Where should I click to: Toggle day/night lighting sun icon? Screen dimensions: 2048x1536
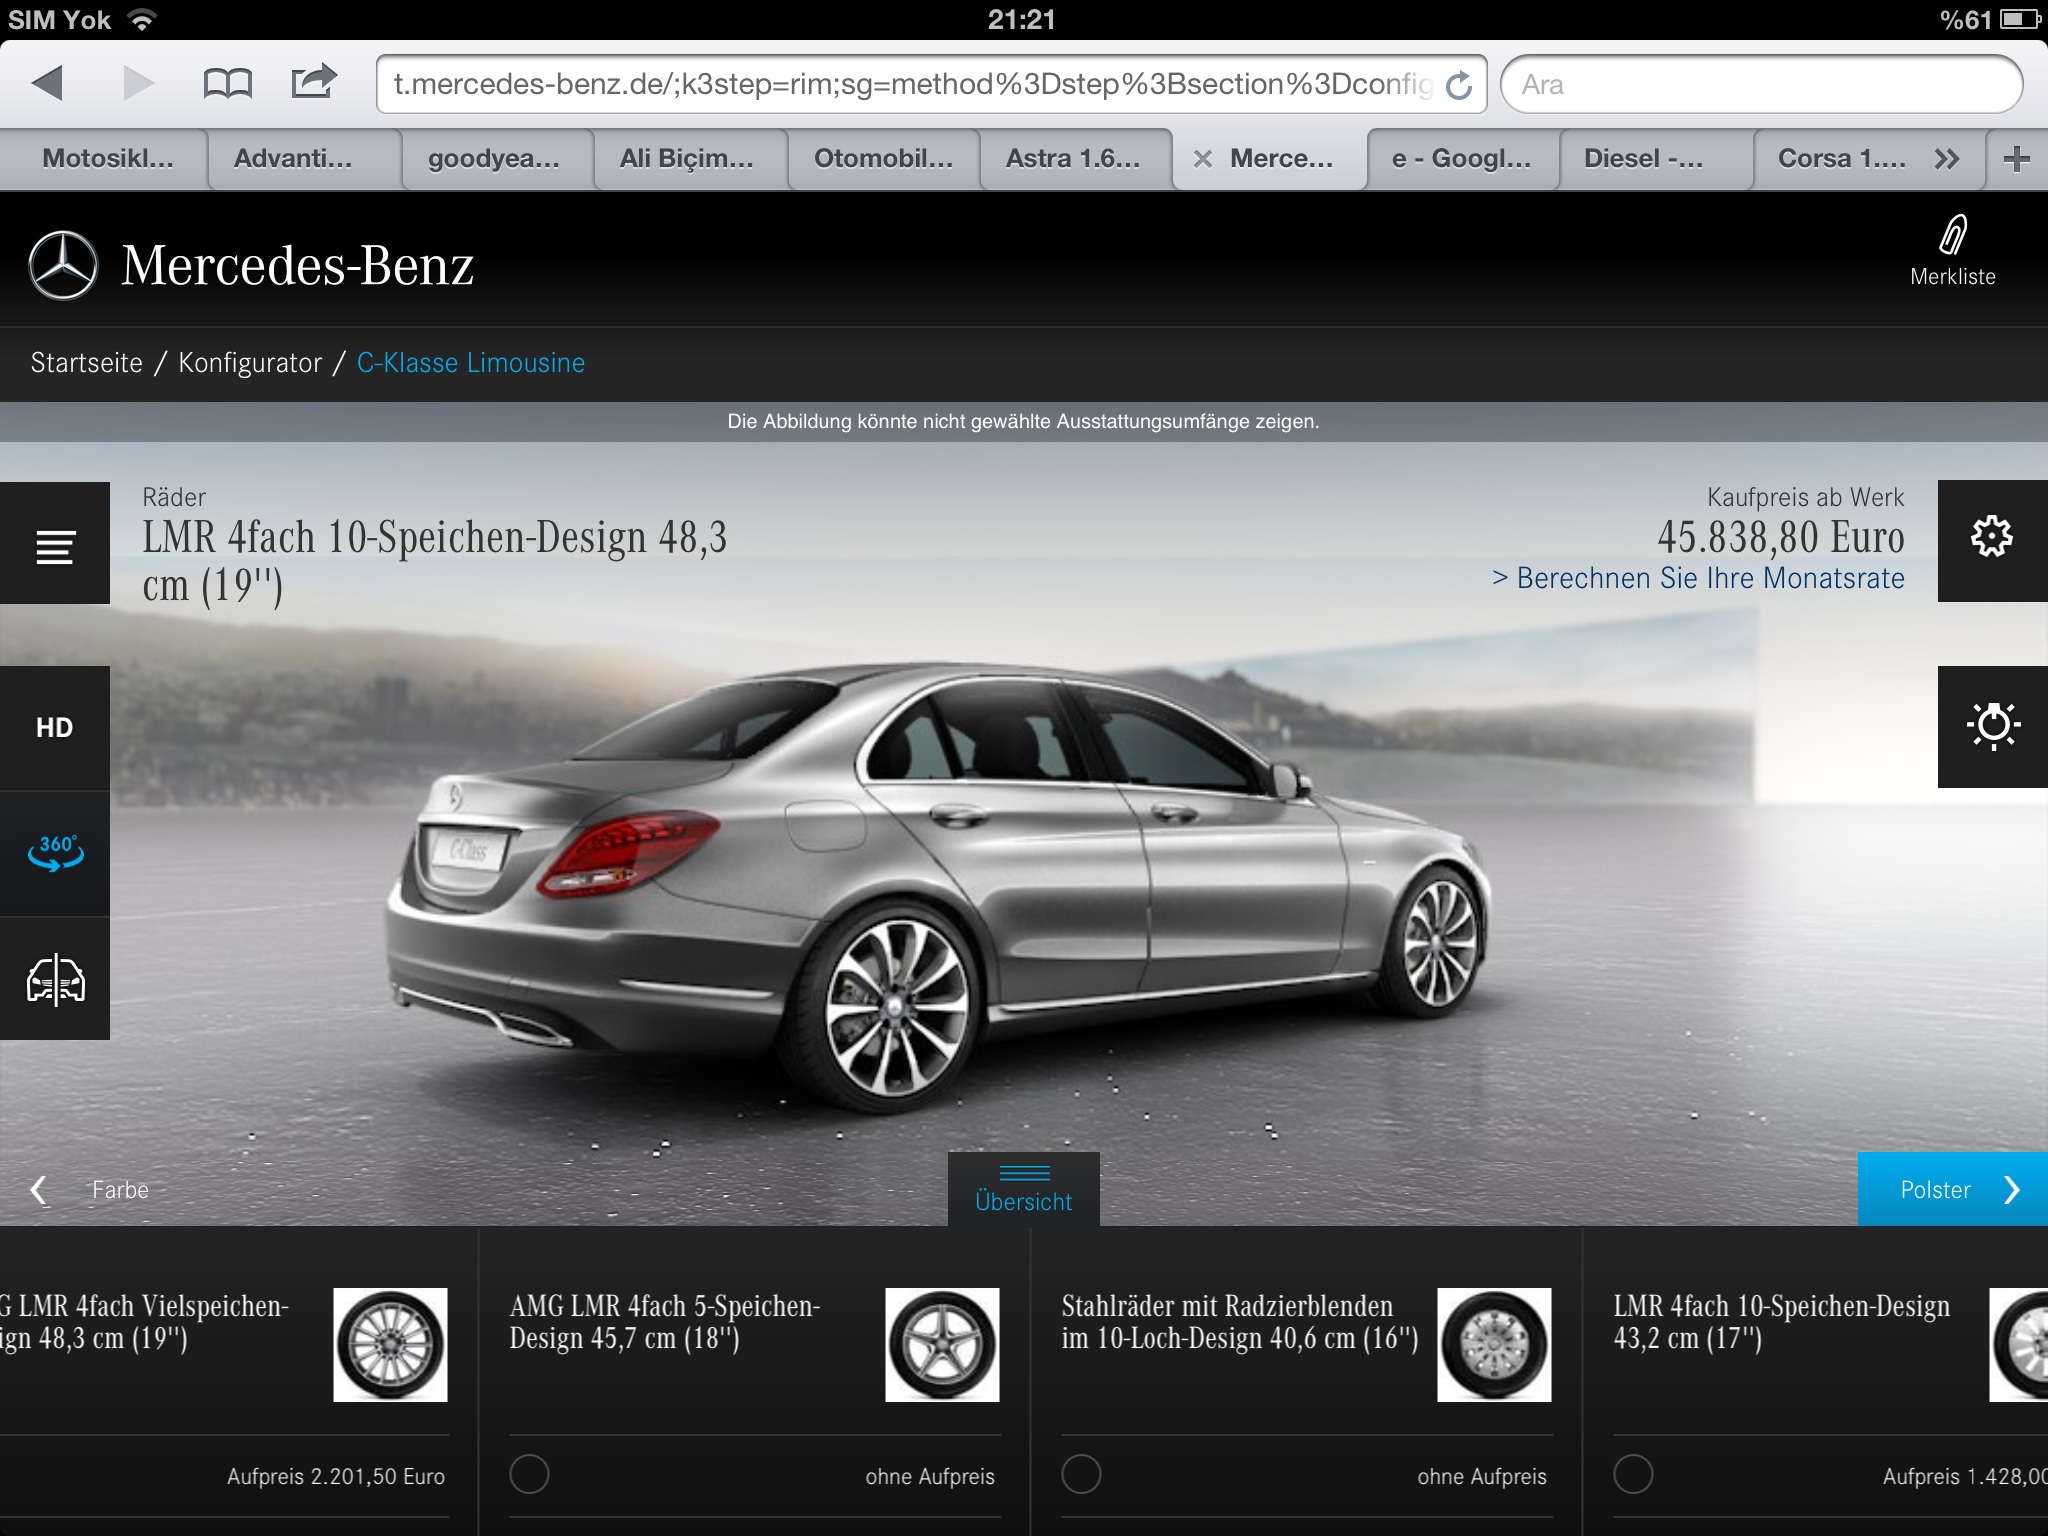[x=1992, y=726]
